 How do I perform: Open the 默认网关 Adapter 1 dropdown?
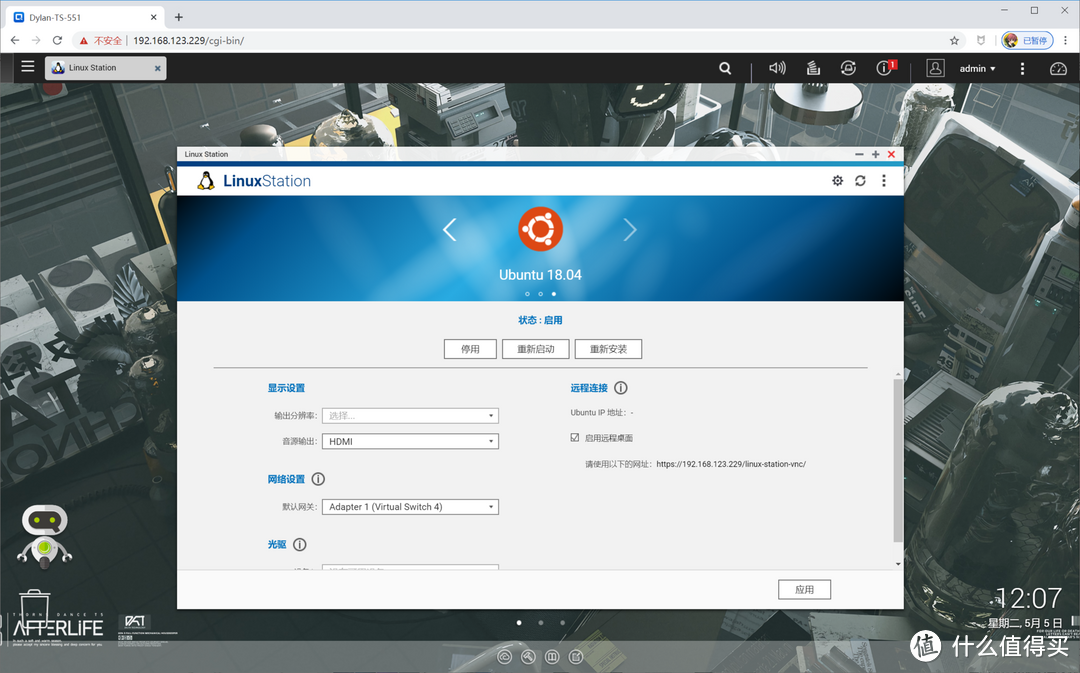[x=411, y=507]
